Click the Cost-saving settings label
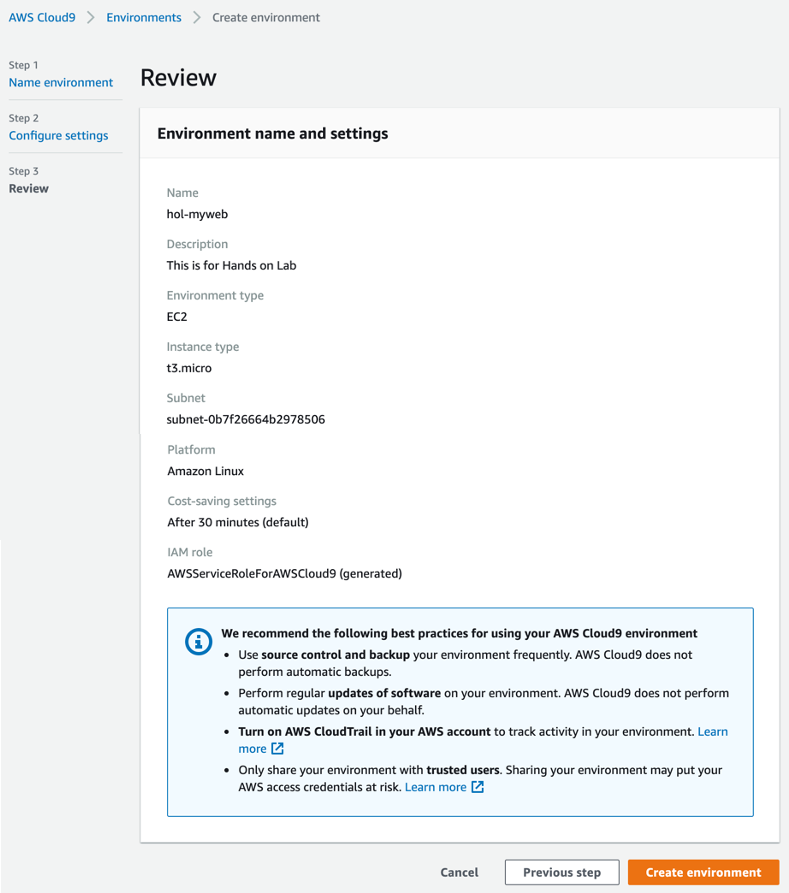Image resolution: width=789 pixels, height=893 pixels. coord(222,501)
